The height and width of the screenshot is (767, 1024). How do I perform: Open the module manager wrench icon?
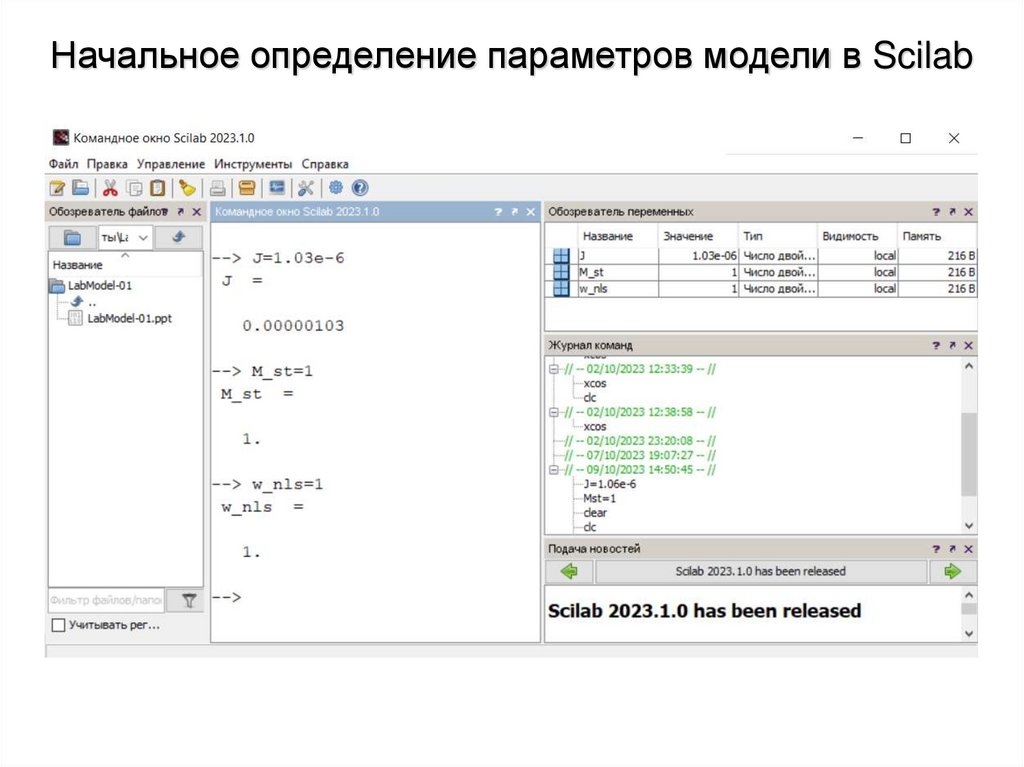point(305,187)
